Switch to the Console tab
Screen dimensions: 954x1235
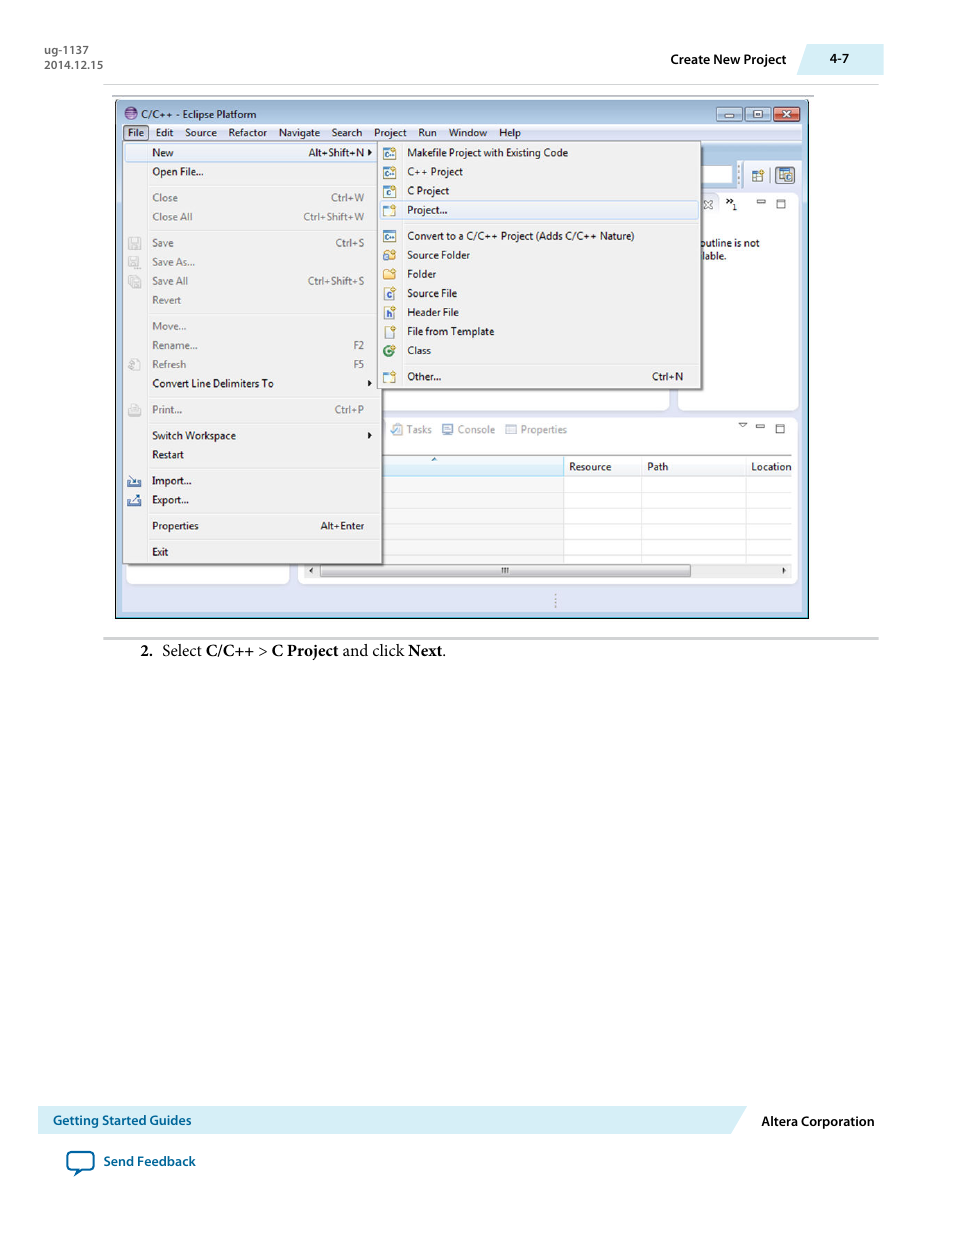[469, 430]
